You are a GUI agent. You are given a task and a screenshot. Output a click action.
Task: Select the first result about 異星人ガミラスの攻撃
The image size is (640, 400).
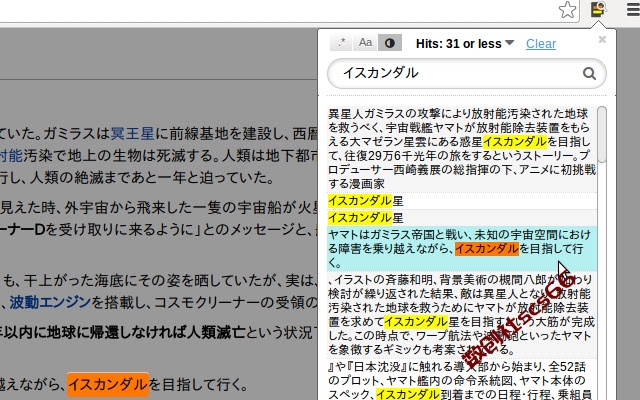pos(462,149)
